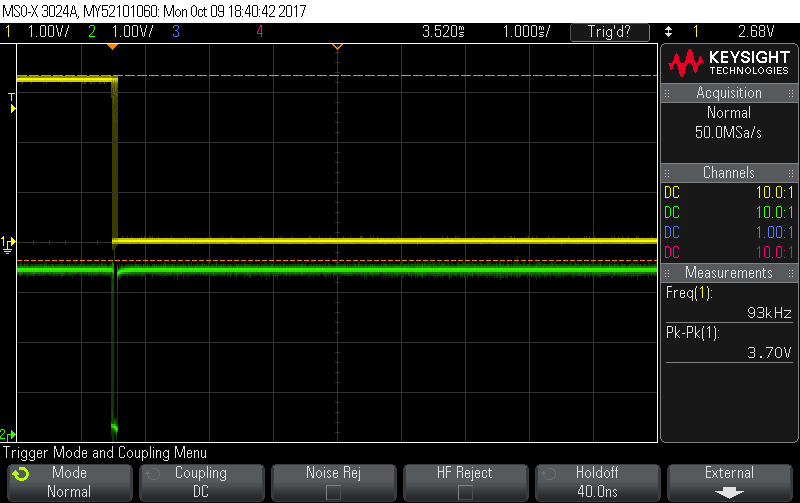Image resolution: width=800 pixels, height=503 pixels.
Task: Click the channel 2 ground reference marker
Action: [8, 435]
